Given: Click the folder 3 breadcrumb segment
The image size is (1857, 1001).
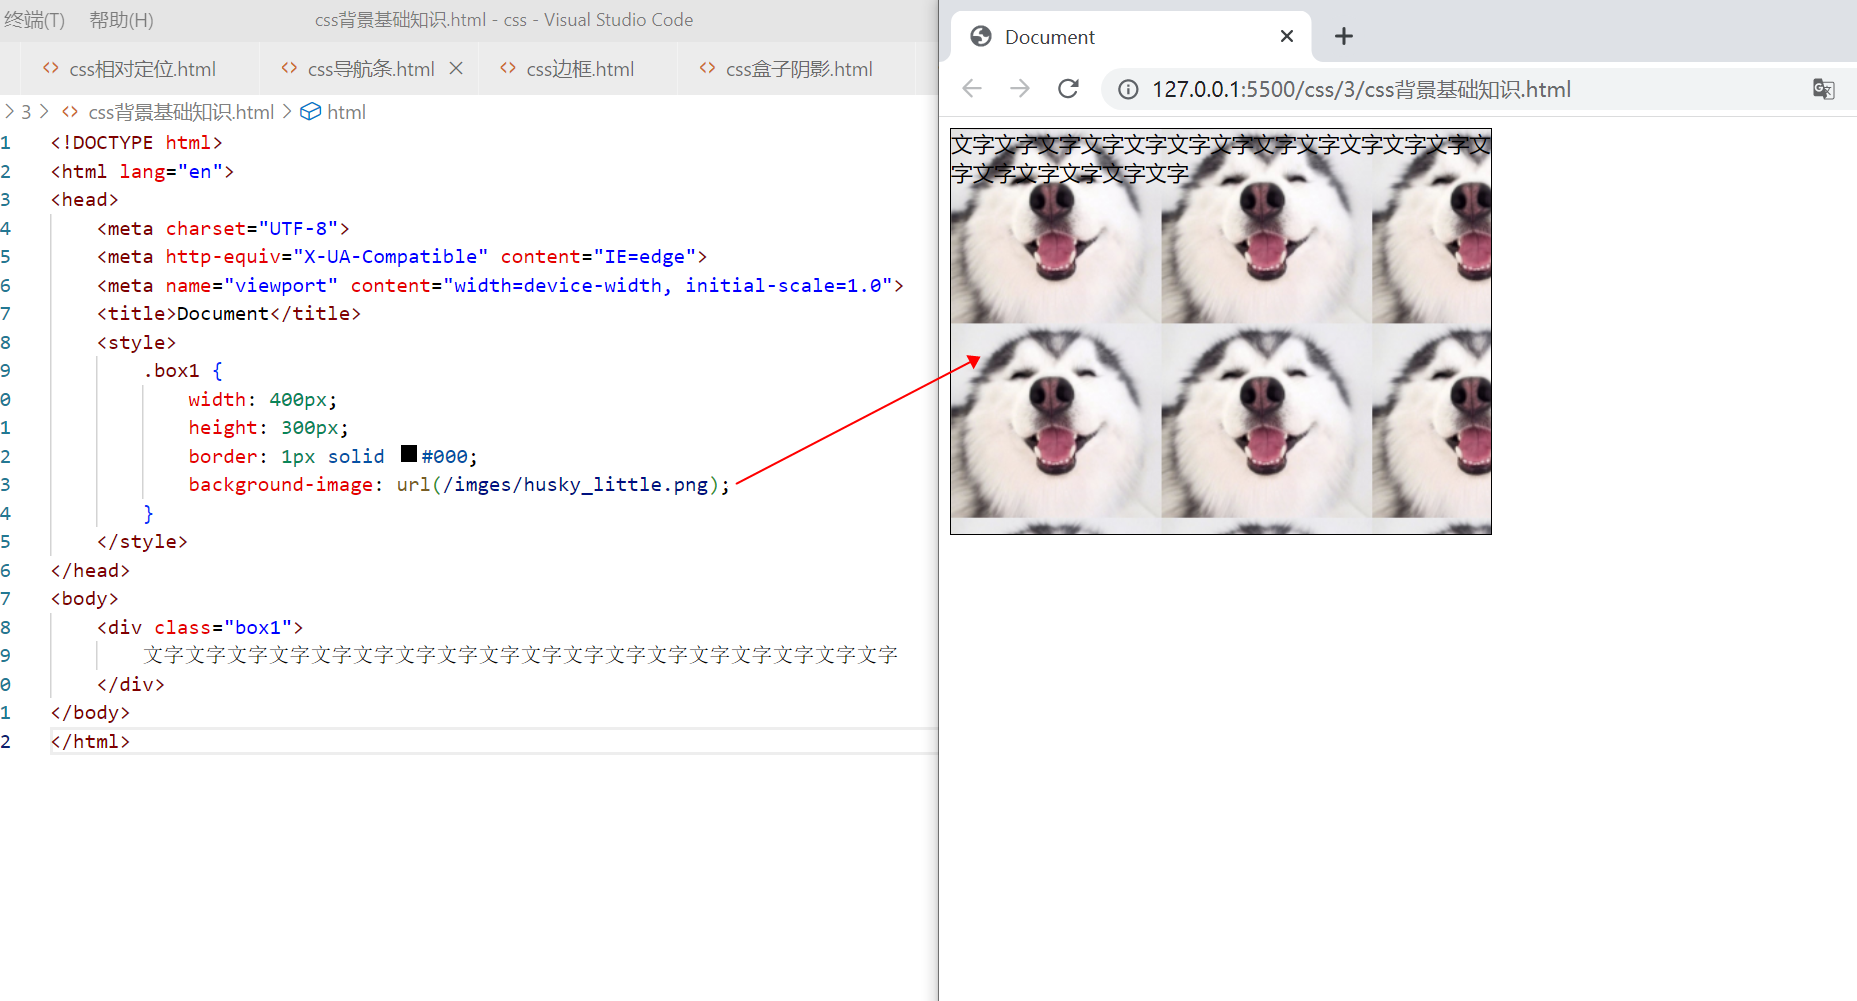Looking at the screenshot, I should tap(26, 112).
